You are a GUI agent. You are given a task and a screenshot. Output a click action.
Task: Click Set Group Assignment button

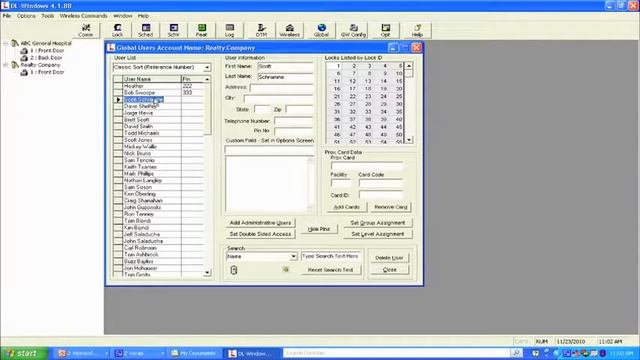point(378,223)
